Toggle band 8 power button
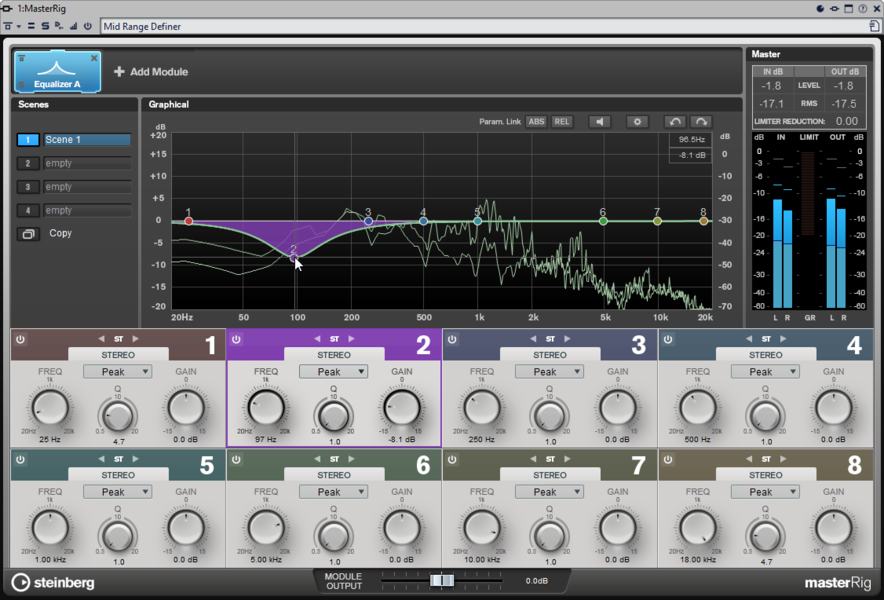 (x=668, y=460)
